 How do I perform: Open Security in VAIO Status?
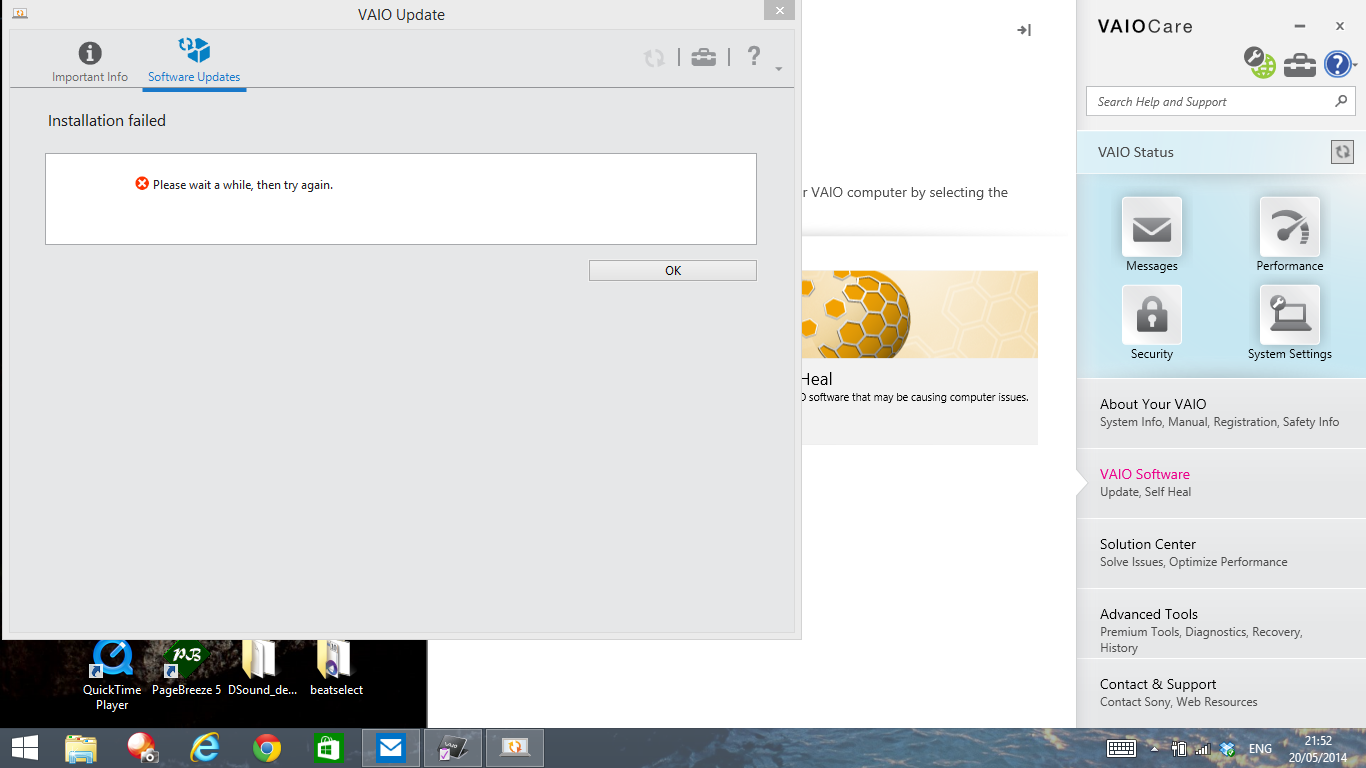[x=1151, y=315]
